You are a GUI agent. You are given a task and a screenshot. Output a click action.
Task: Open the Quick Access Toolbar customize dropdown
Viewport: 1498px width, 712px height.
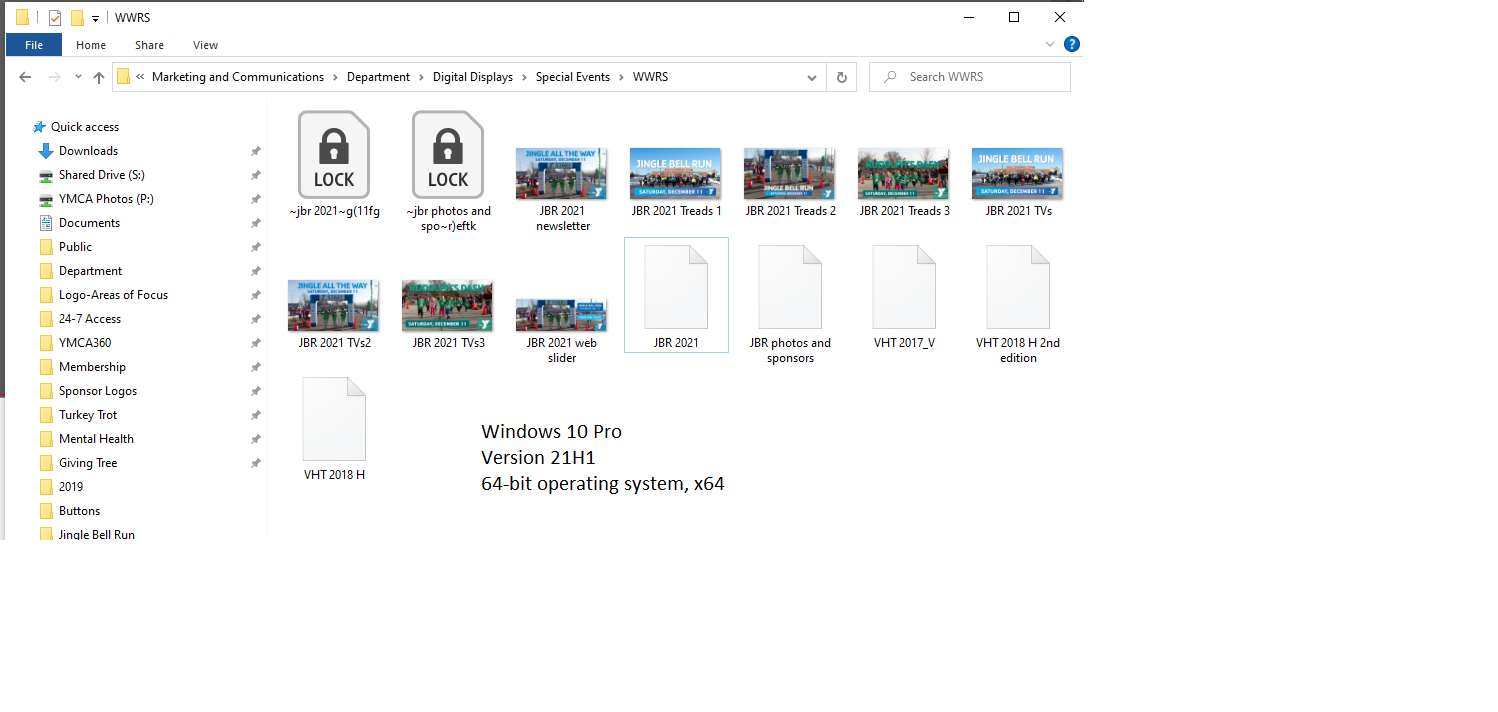click(x=94, y=17)
